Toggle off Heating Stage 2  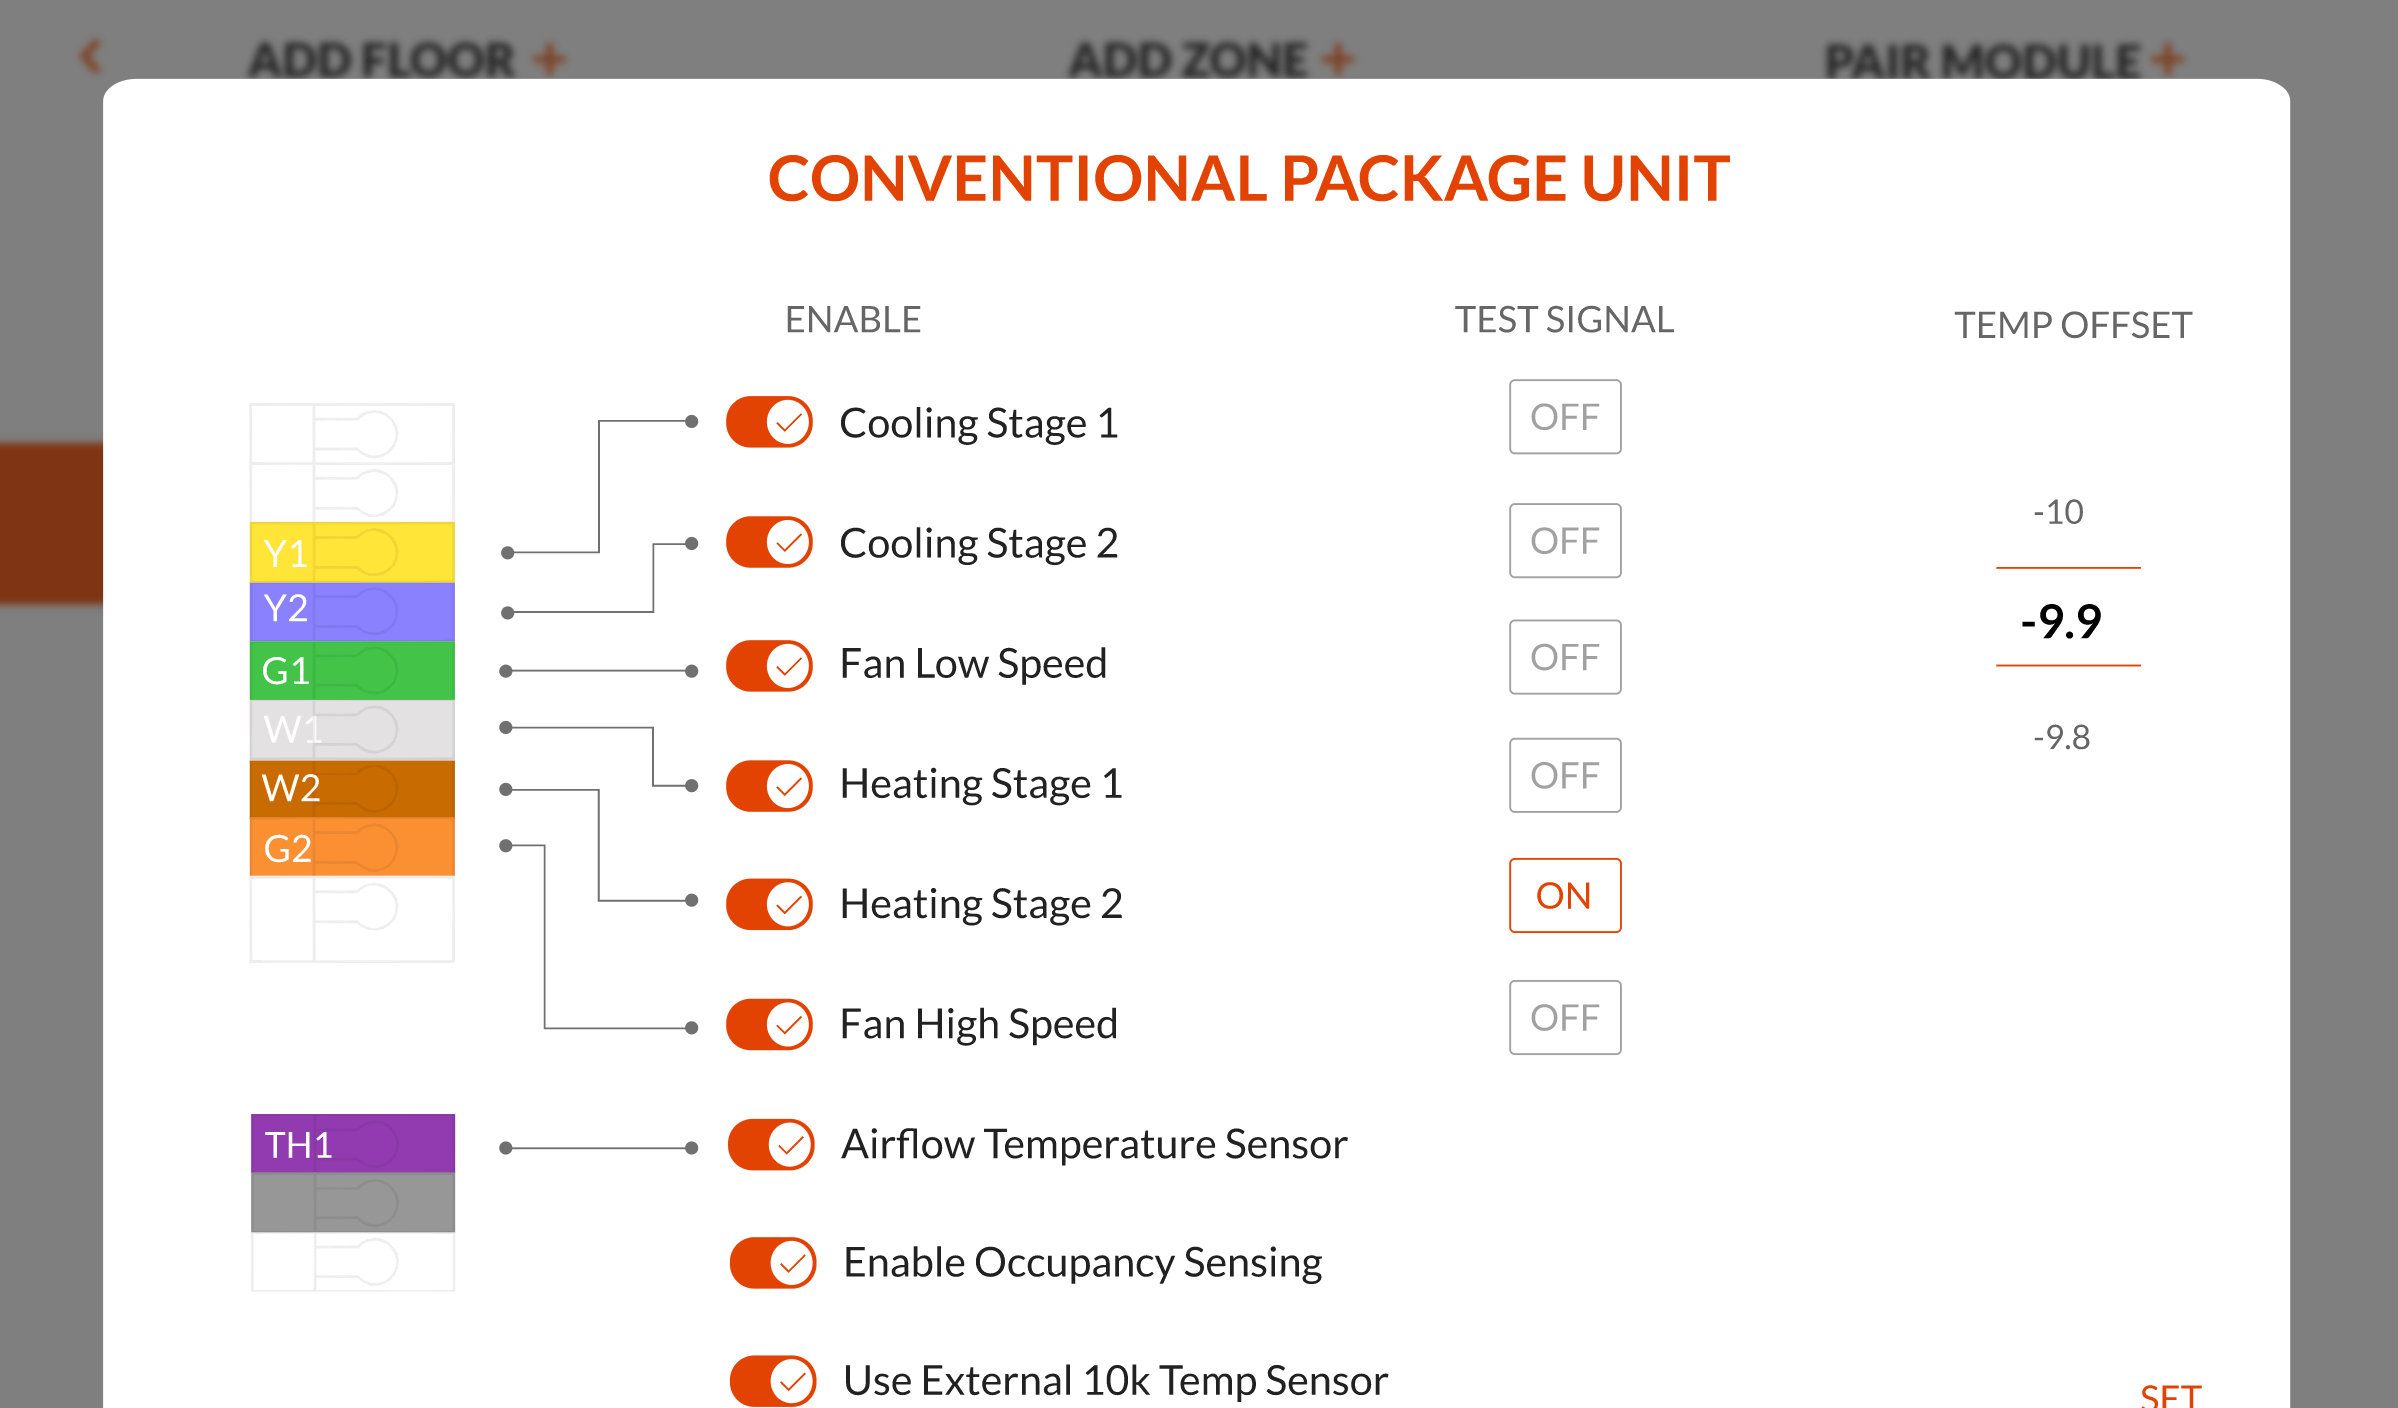click(x=768, y=903)
